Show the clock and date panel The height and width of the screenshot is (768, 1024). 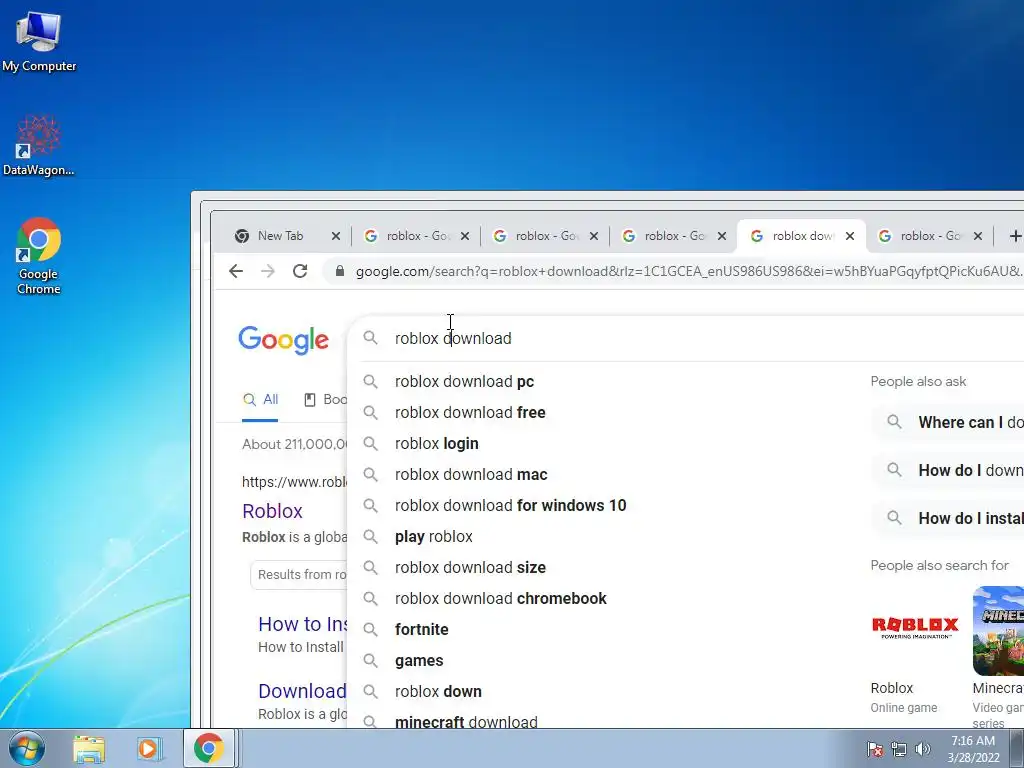[x=973, y=749]
